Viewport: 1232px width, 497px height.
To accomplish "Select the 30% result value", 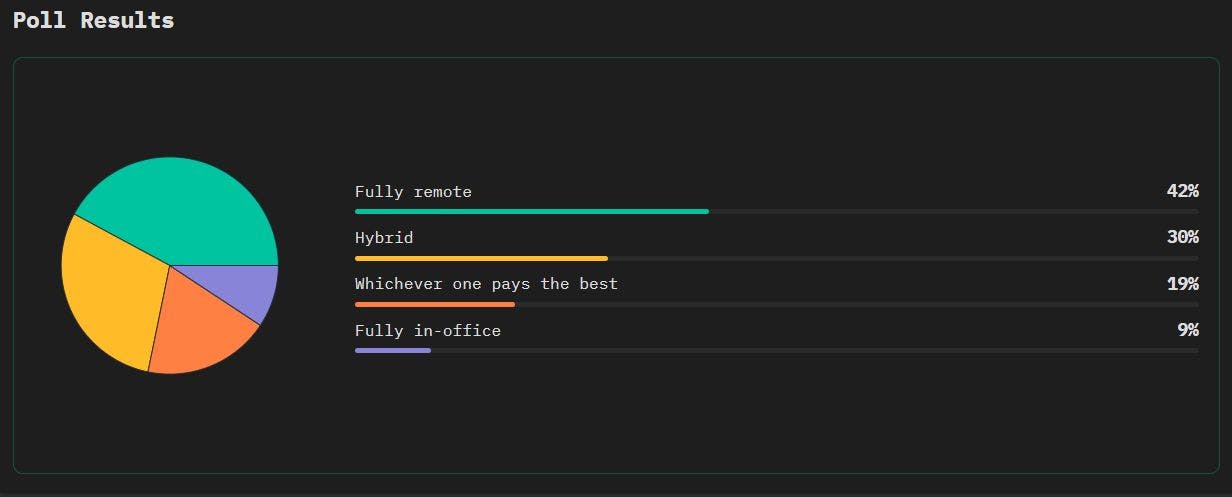I will coord(1182,237).
